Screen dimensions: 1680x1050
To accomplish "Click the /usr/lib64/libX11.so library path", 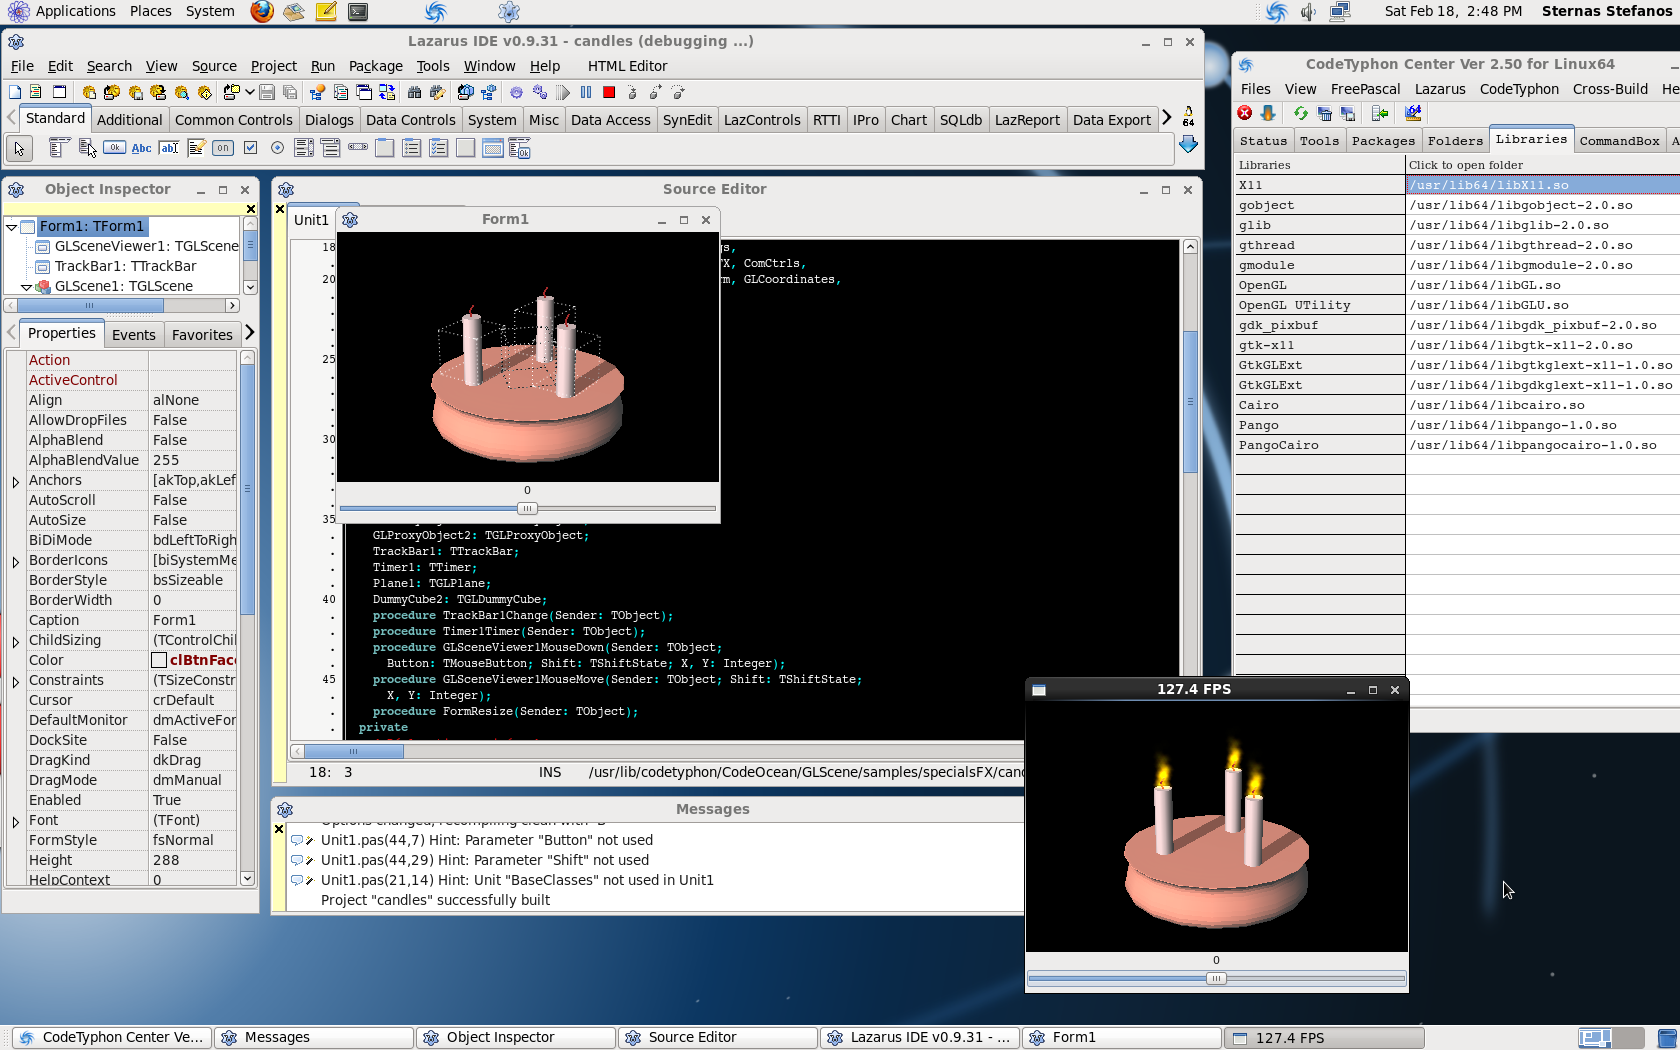I will (1489, 185).
